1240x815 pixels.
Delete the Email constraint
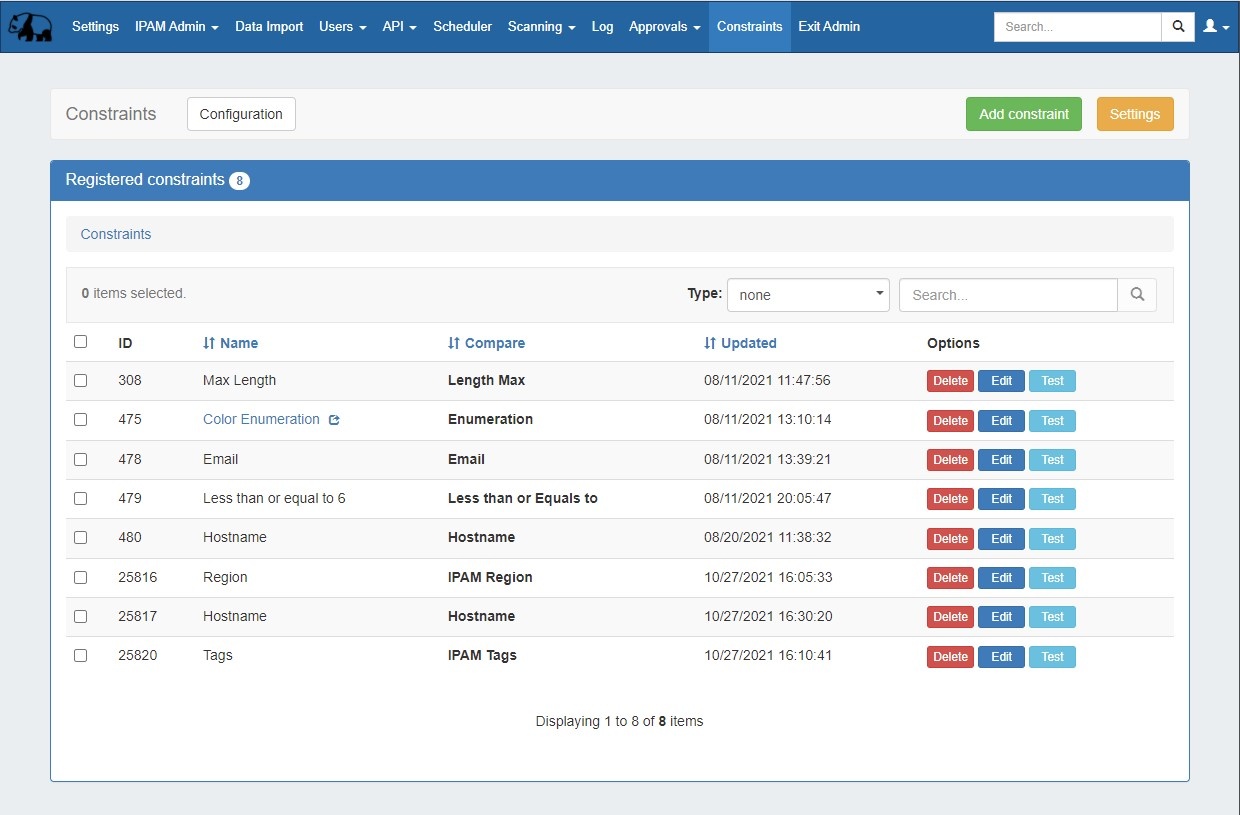950,460
